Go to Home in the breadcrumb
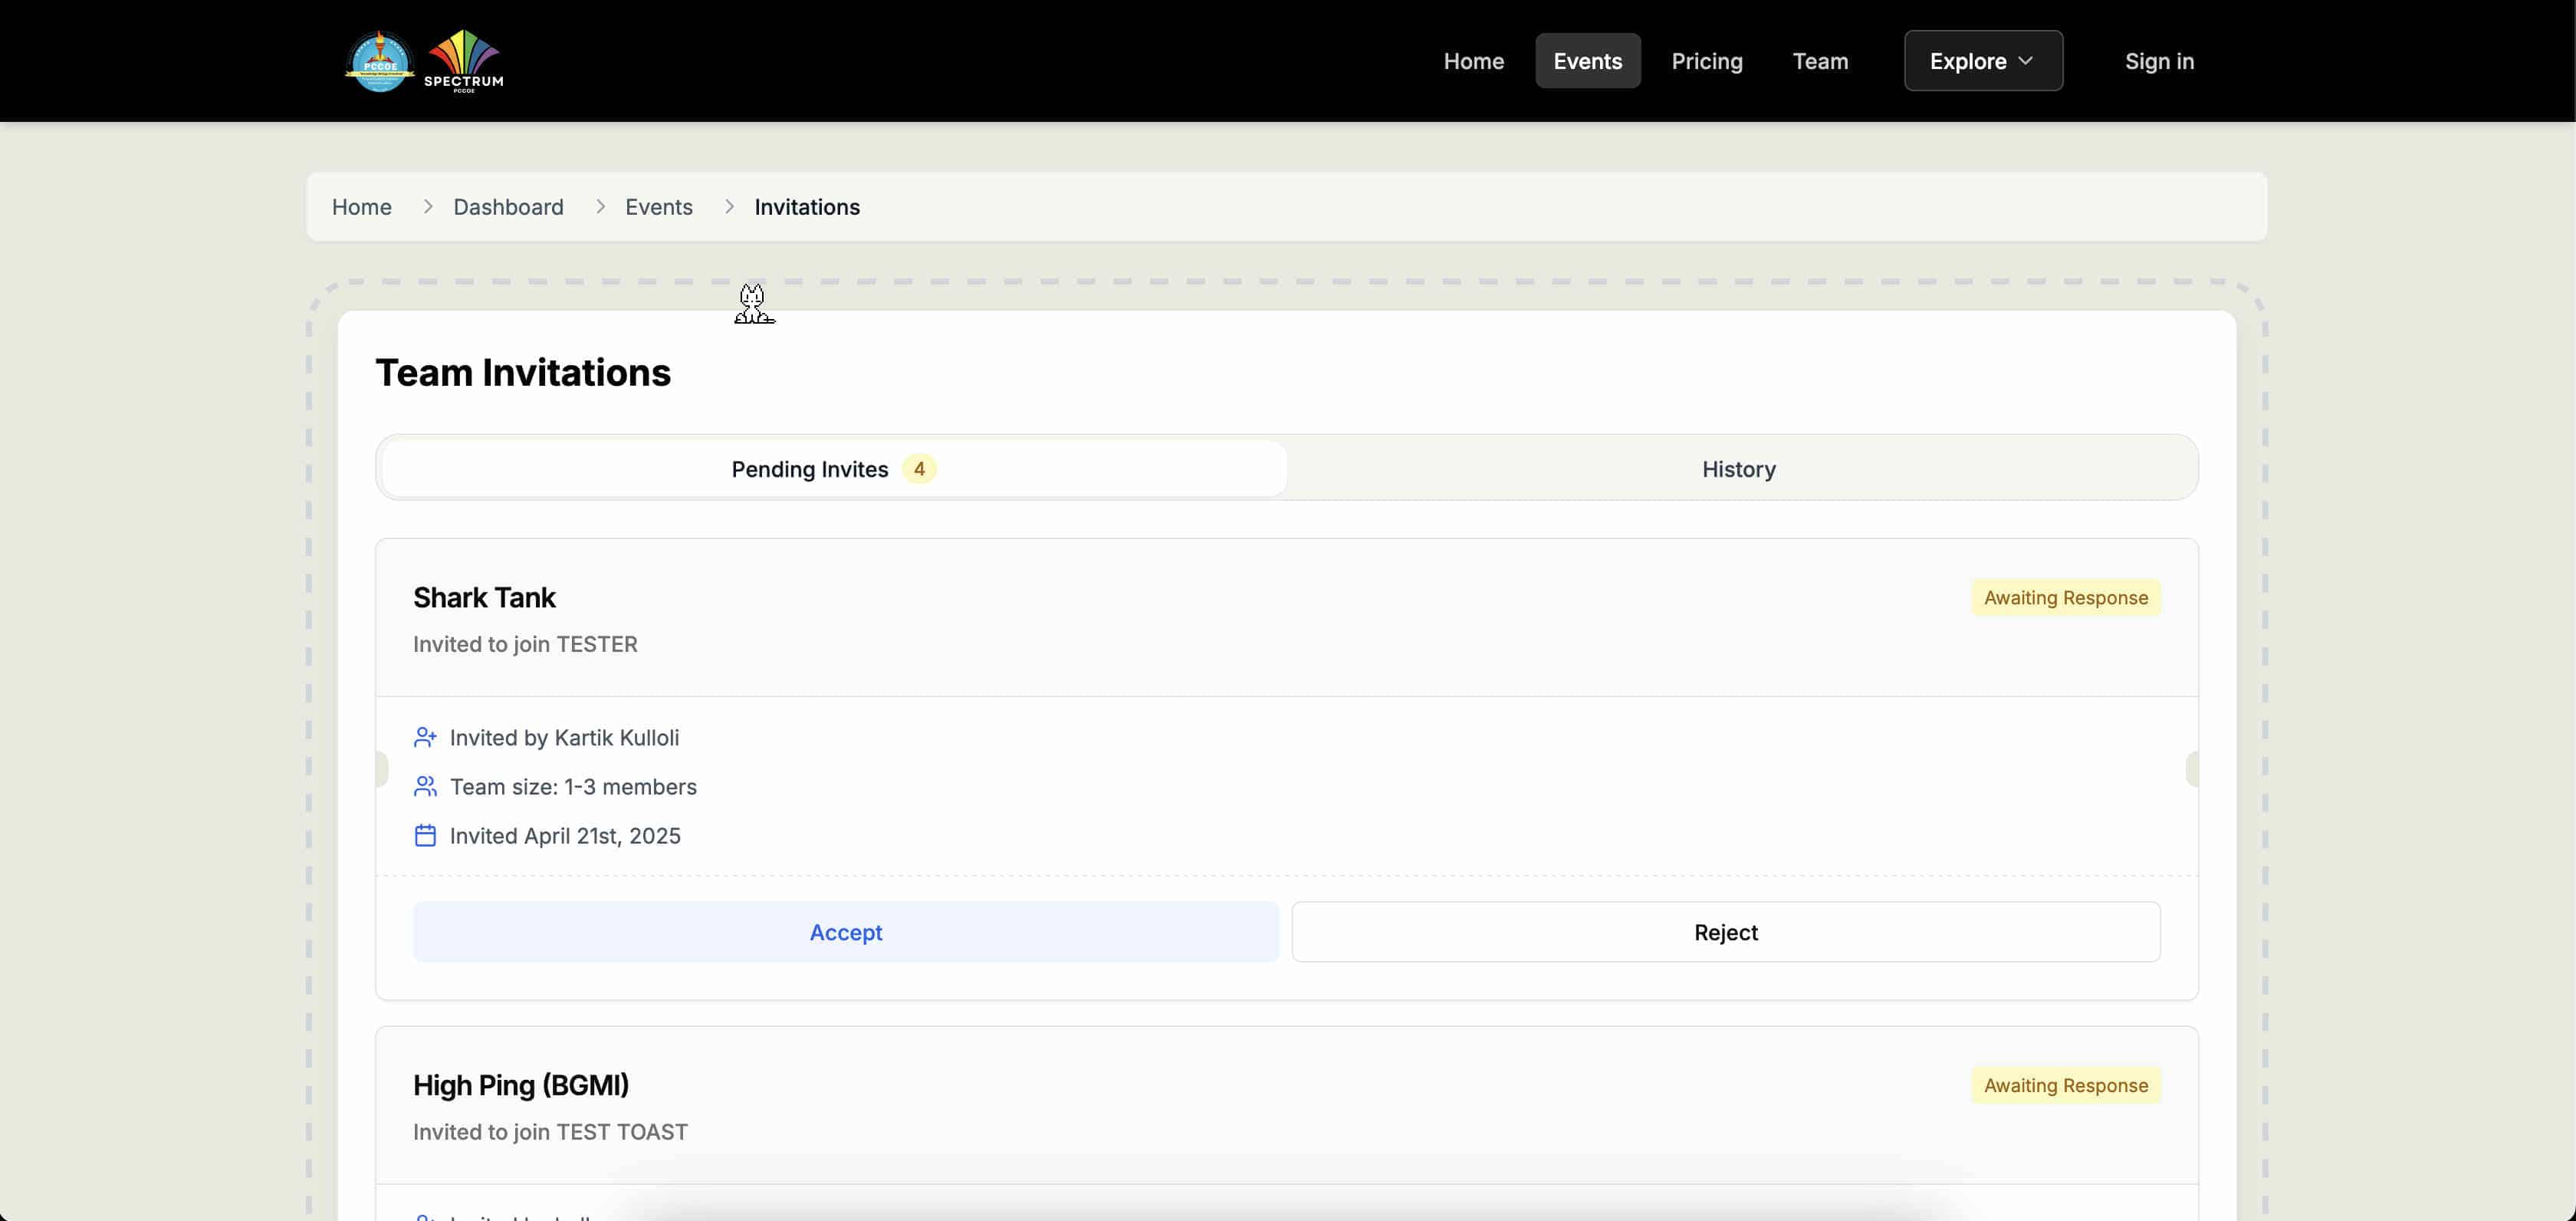Image resolution: width=2576 pixels, height=1221 pixels. 361,207
